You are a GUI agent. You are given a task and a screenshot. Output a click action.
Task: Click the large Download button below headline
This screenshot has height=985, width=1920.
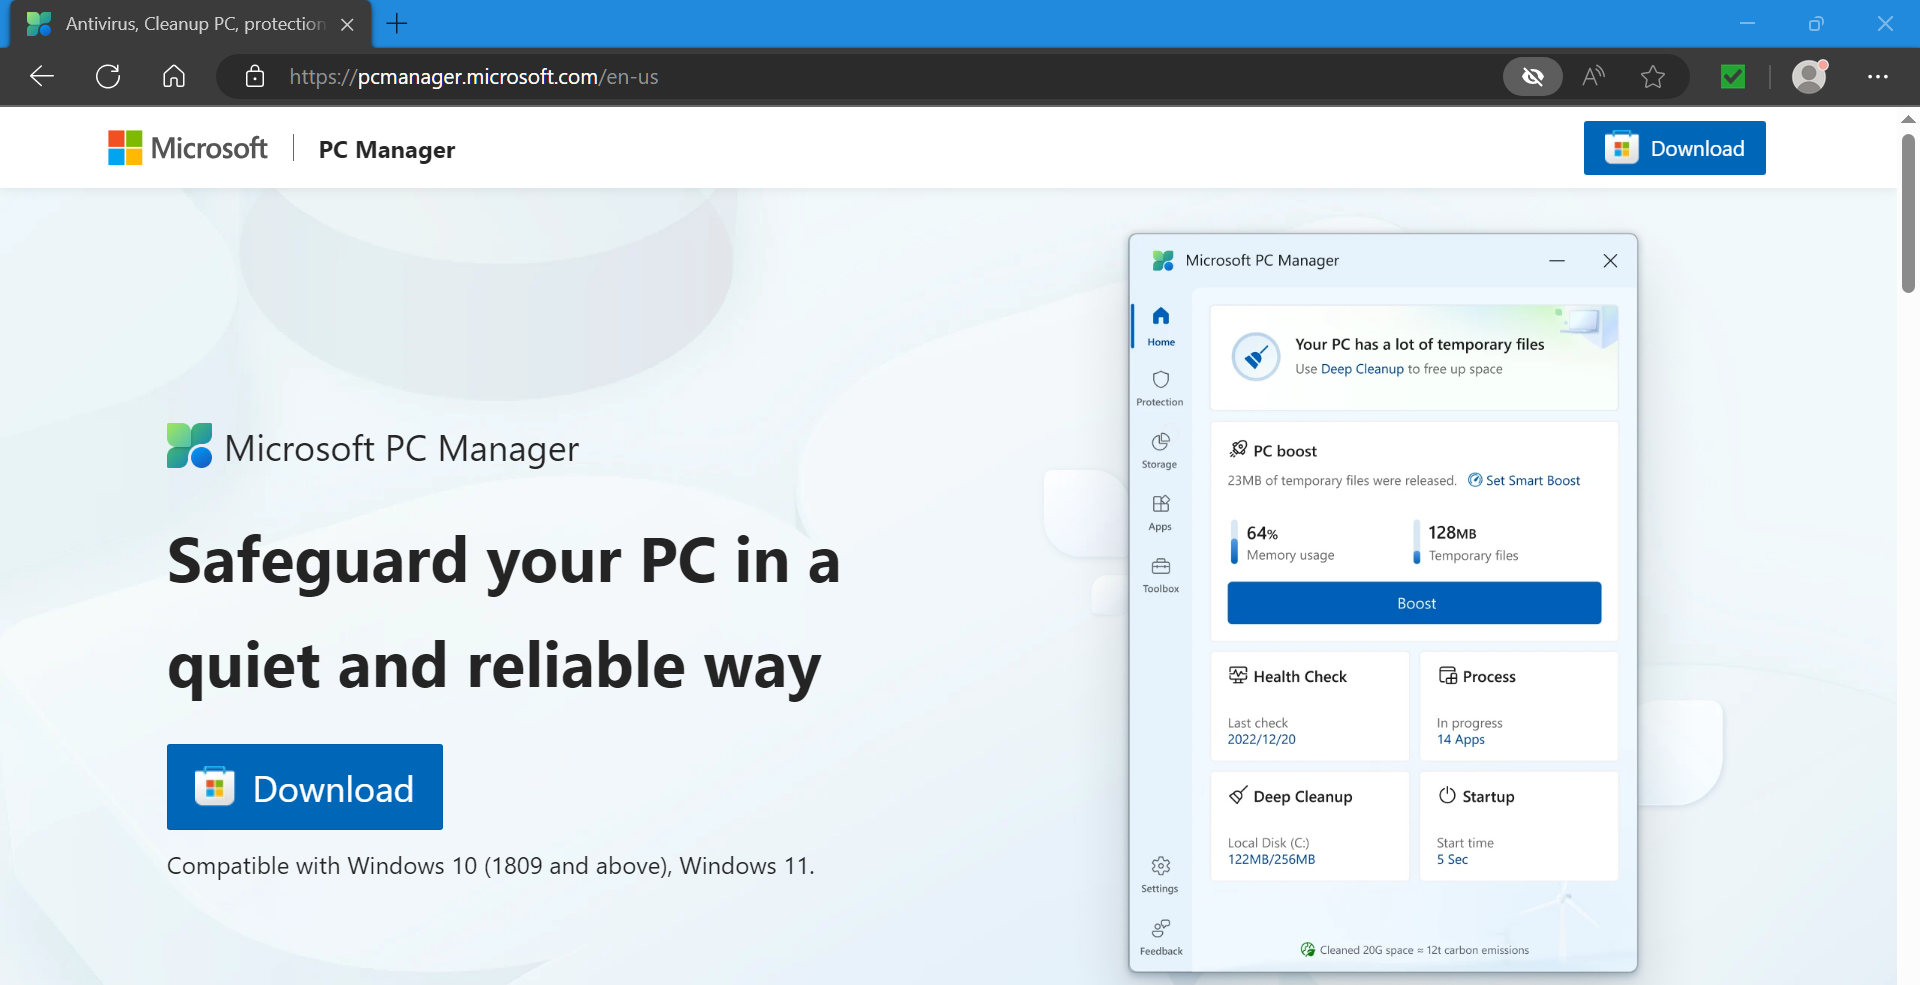[x=305, y=787]
